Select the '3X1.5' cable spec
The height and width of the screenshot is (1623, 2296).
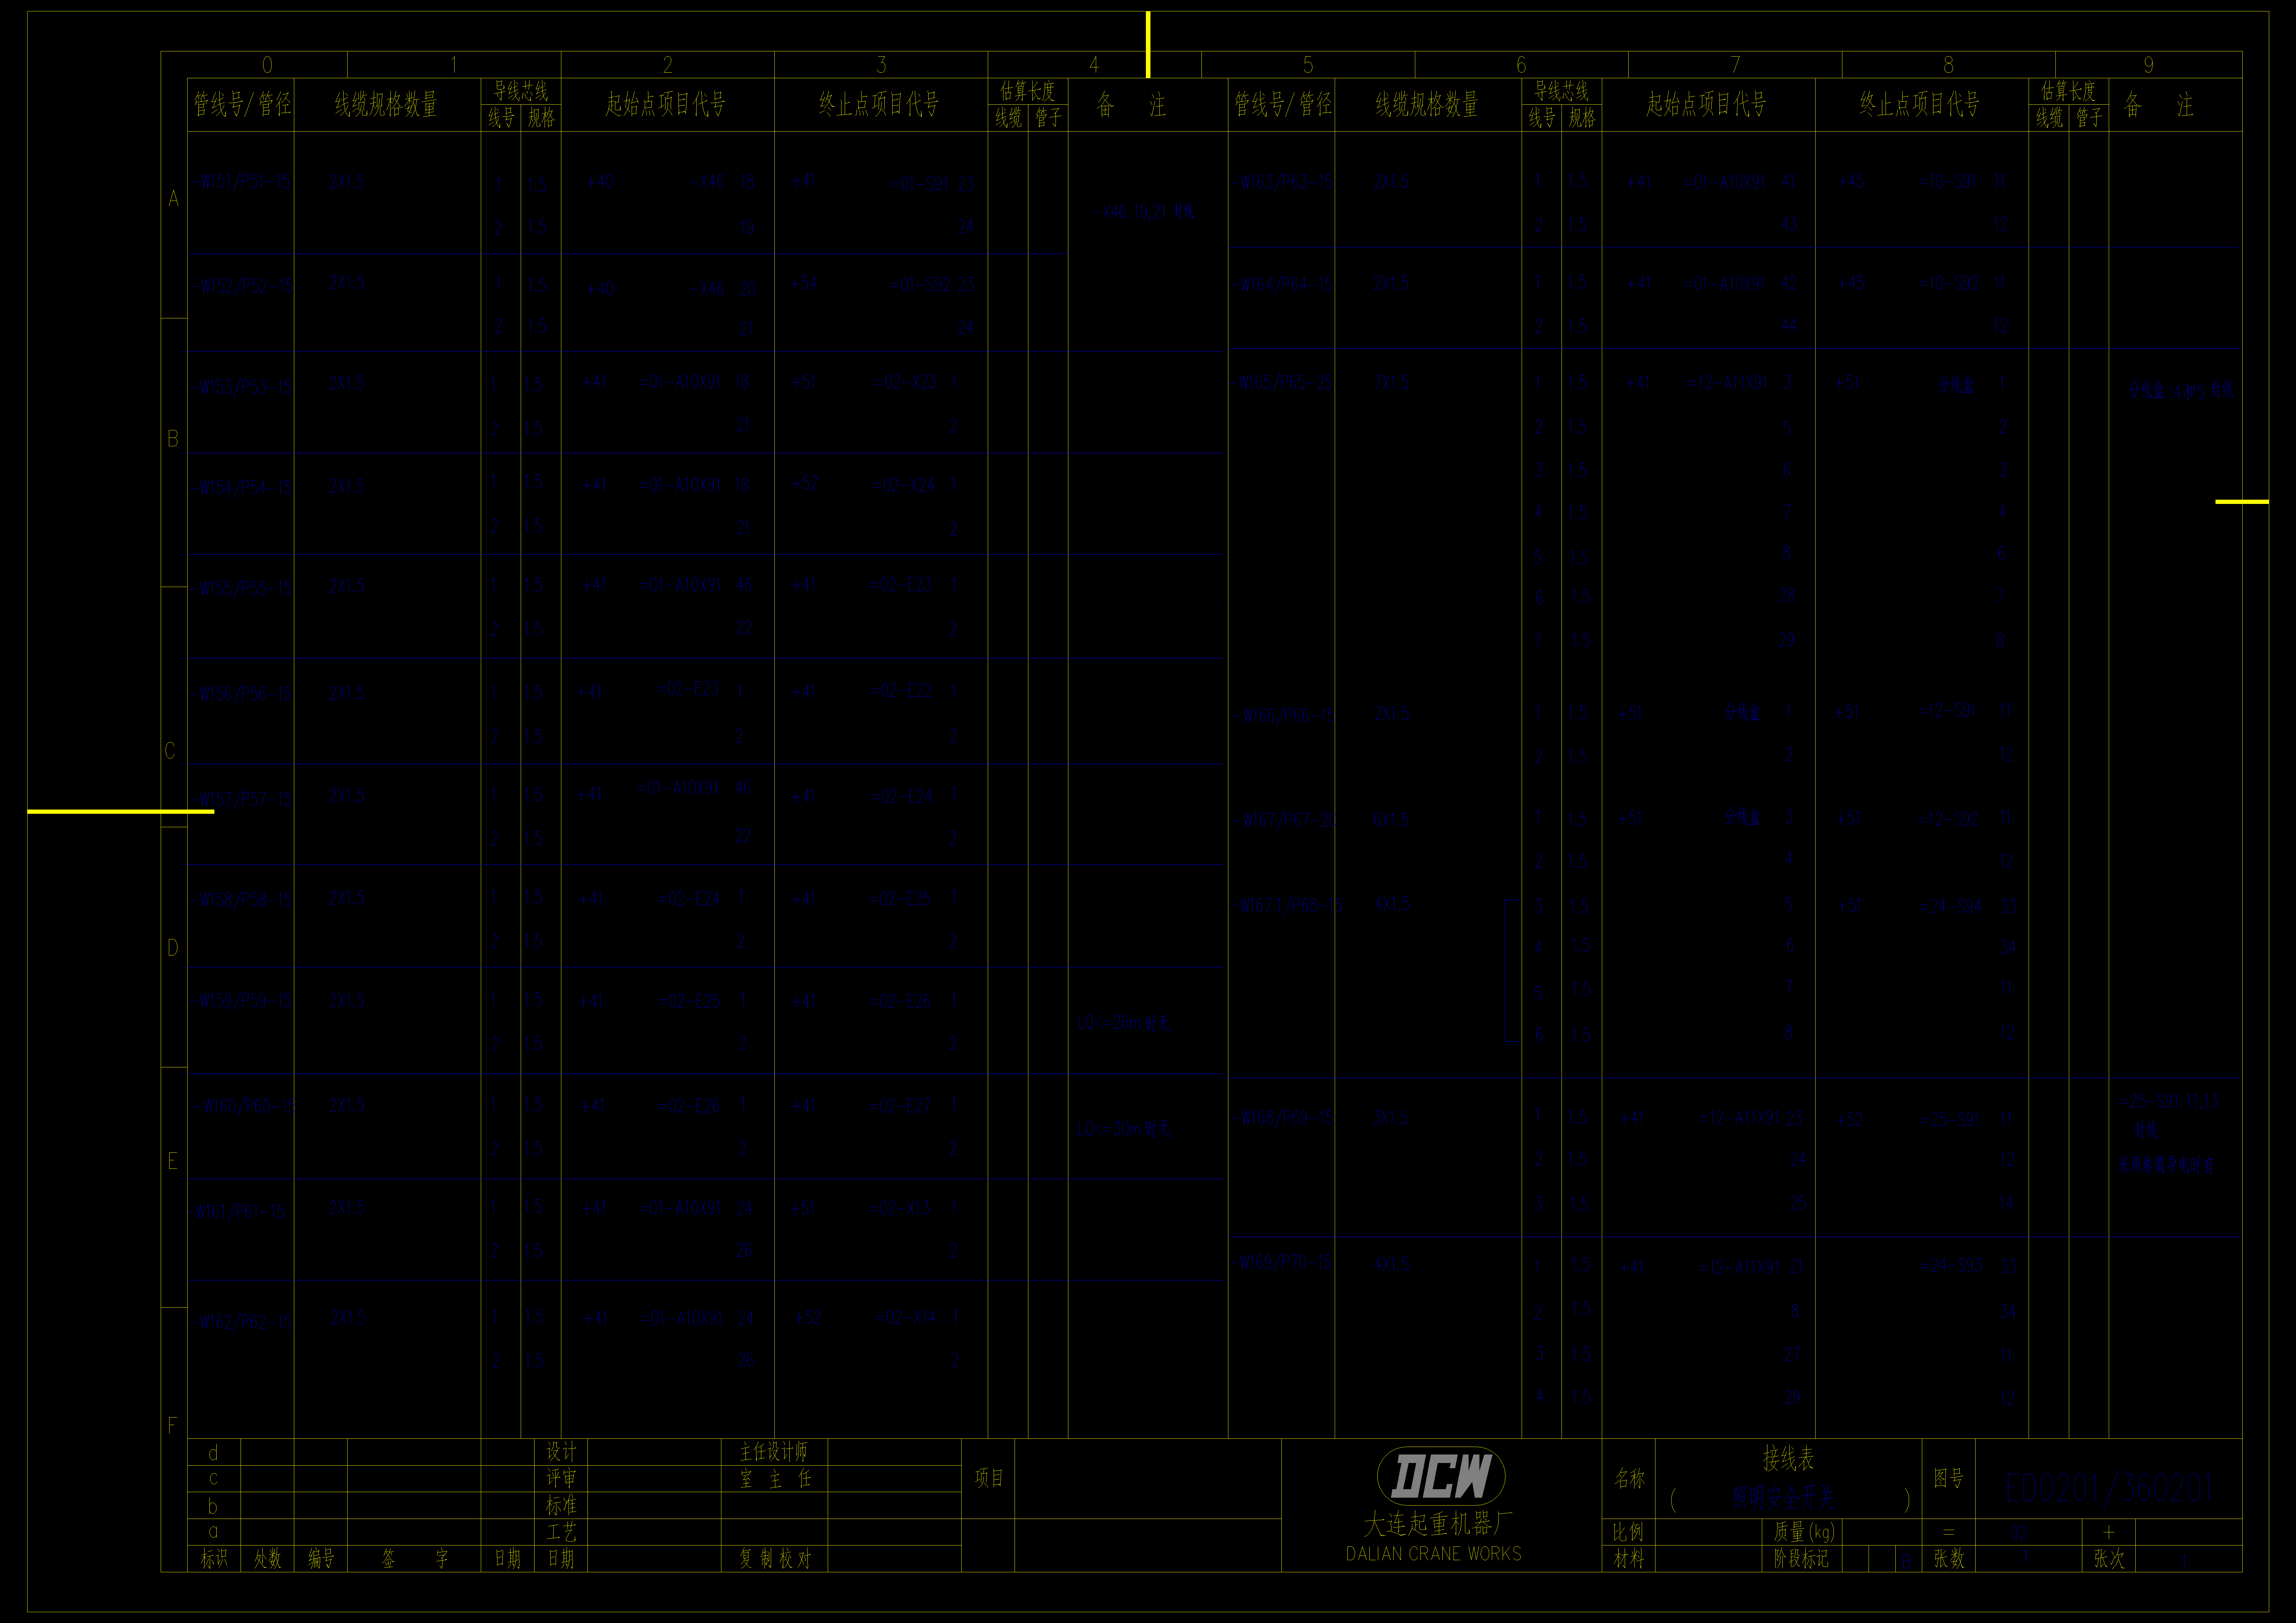pos(1391,1117)
